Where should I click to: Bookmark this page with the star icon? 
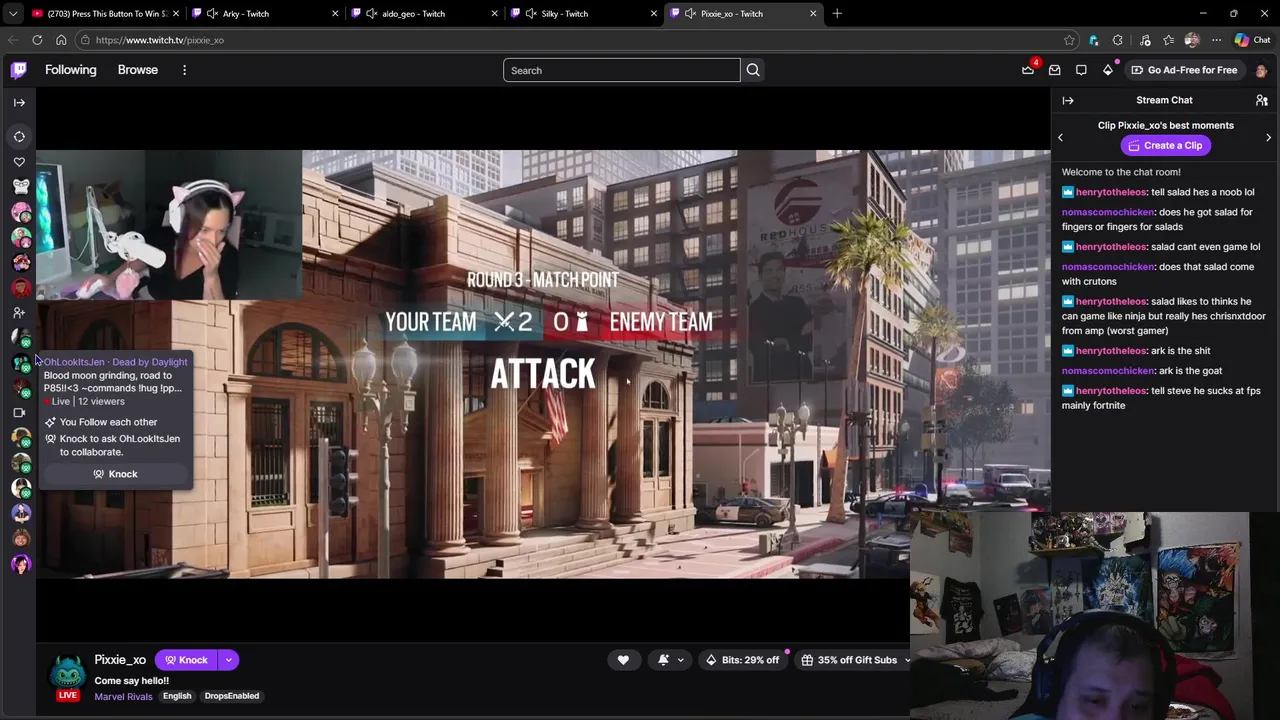(x=1069, y=40)
